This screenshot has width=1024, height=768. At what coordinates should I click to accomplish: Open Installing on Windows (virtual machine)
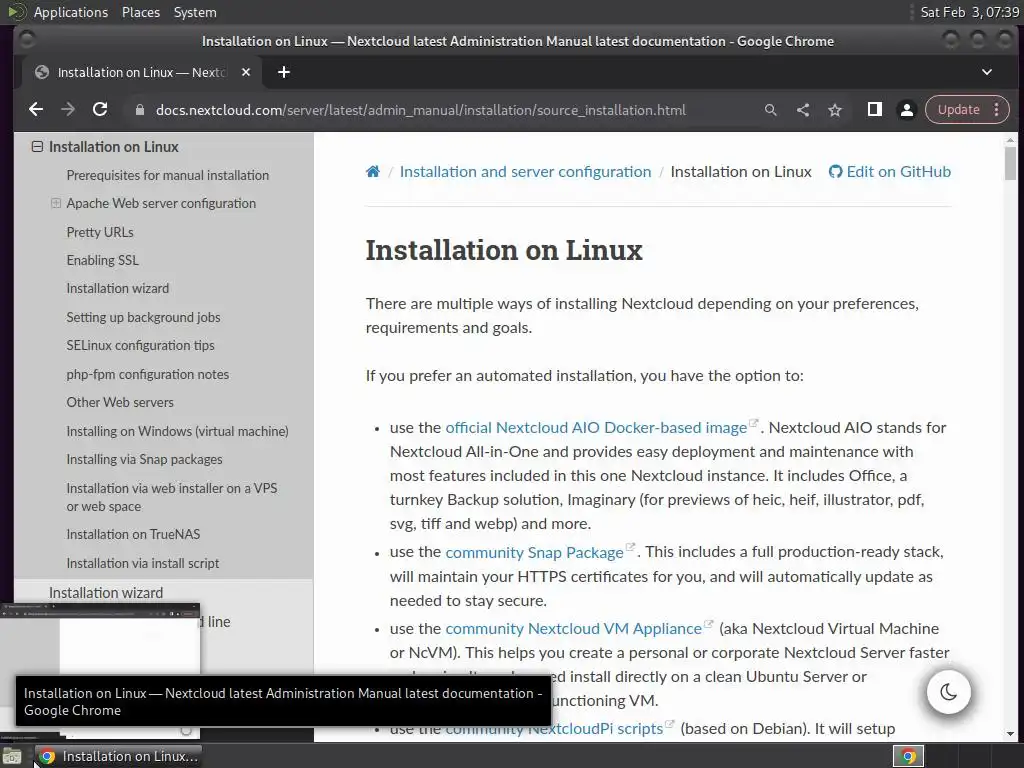[178, 431]
